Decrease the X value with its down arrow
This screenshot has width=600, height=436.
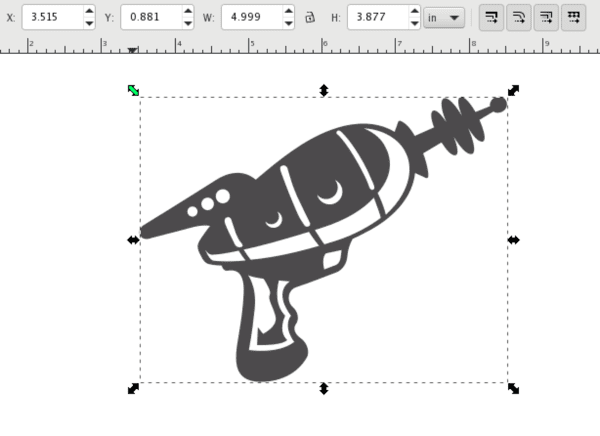point(89,23)
